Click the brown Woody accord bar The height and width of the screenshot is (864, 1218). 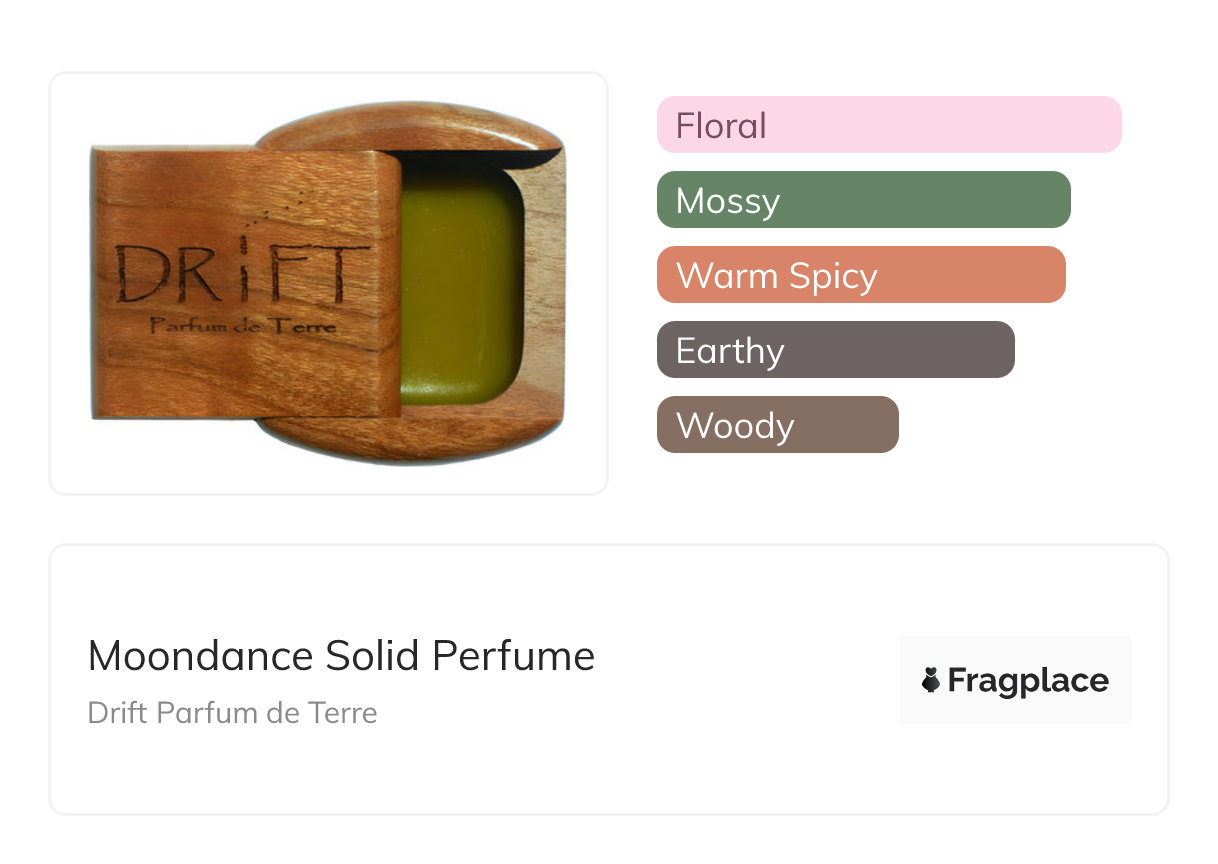[777, 425]
